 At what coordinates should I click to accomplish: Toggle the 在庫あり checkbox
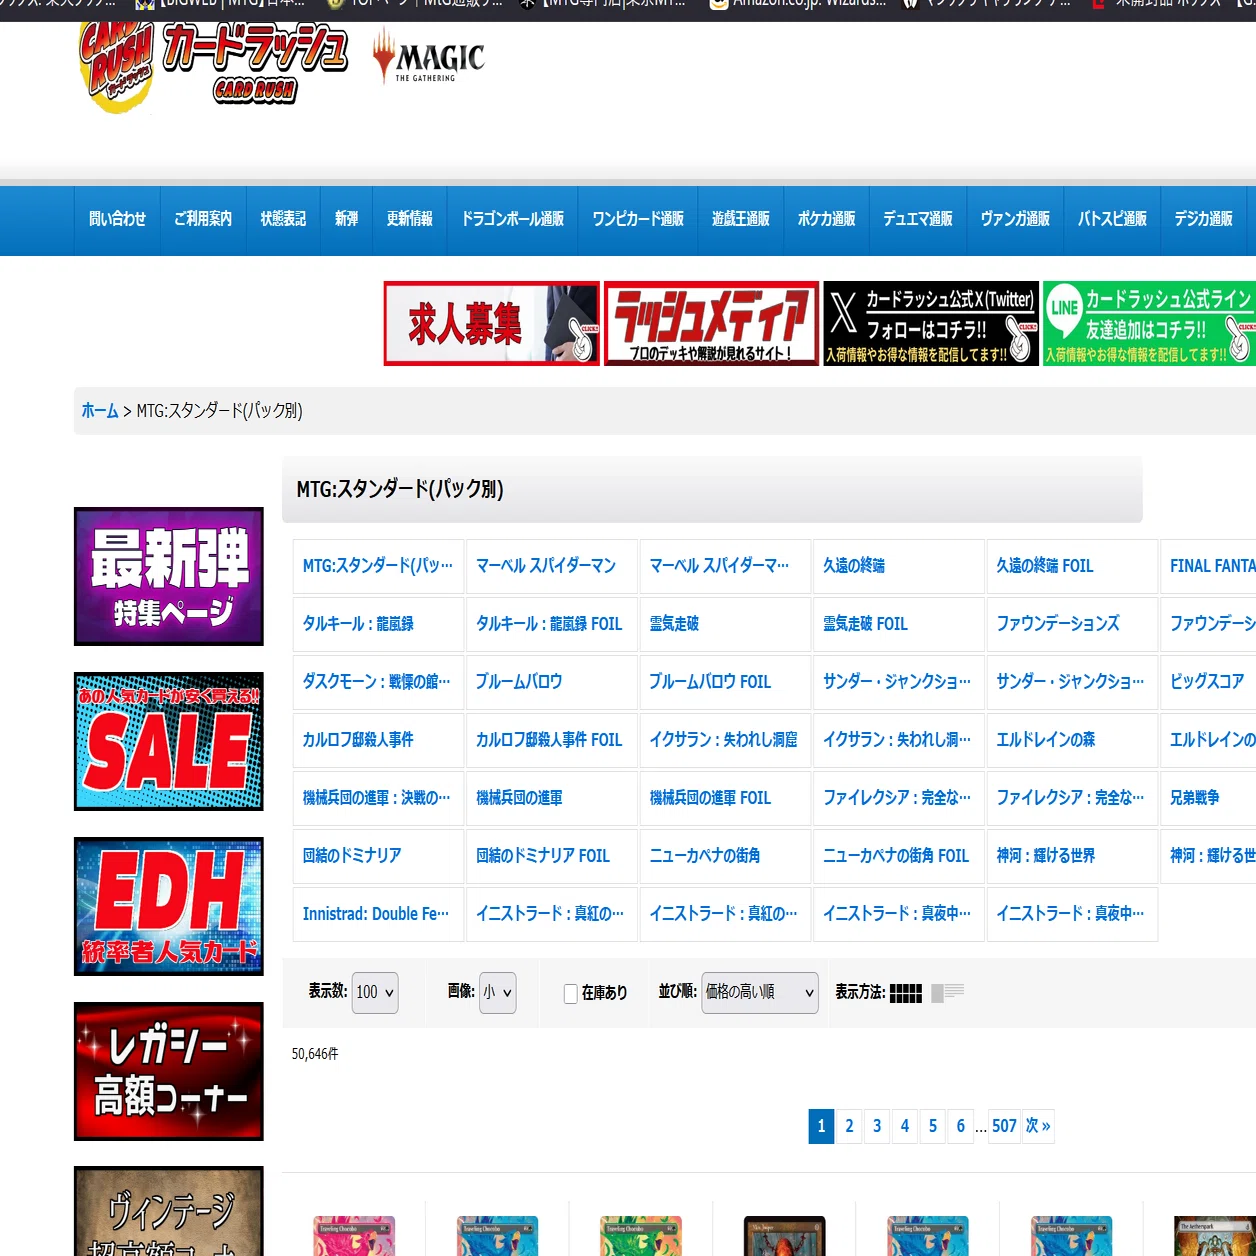coord(570,994)
